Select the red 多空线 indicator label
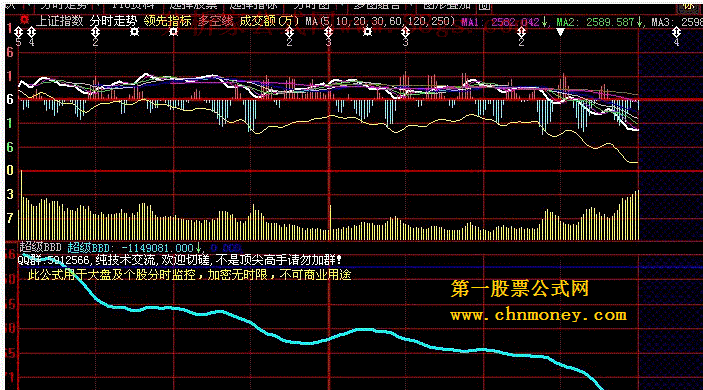The width and height of the screenshot is (703, 390). (x=216, y=21)
